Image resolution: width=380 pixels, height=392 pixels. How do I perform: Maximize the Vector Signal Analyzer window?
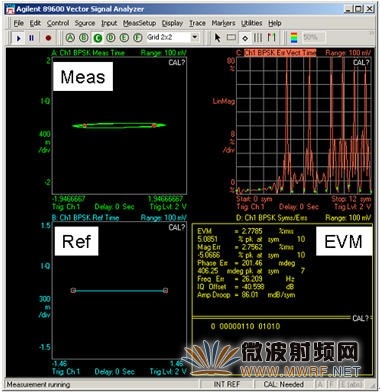click(x=358, y=9)
